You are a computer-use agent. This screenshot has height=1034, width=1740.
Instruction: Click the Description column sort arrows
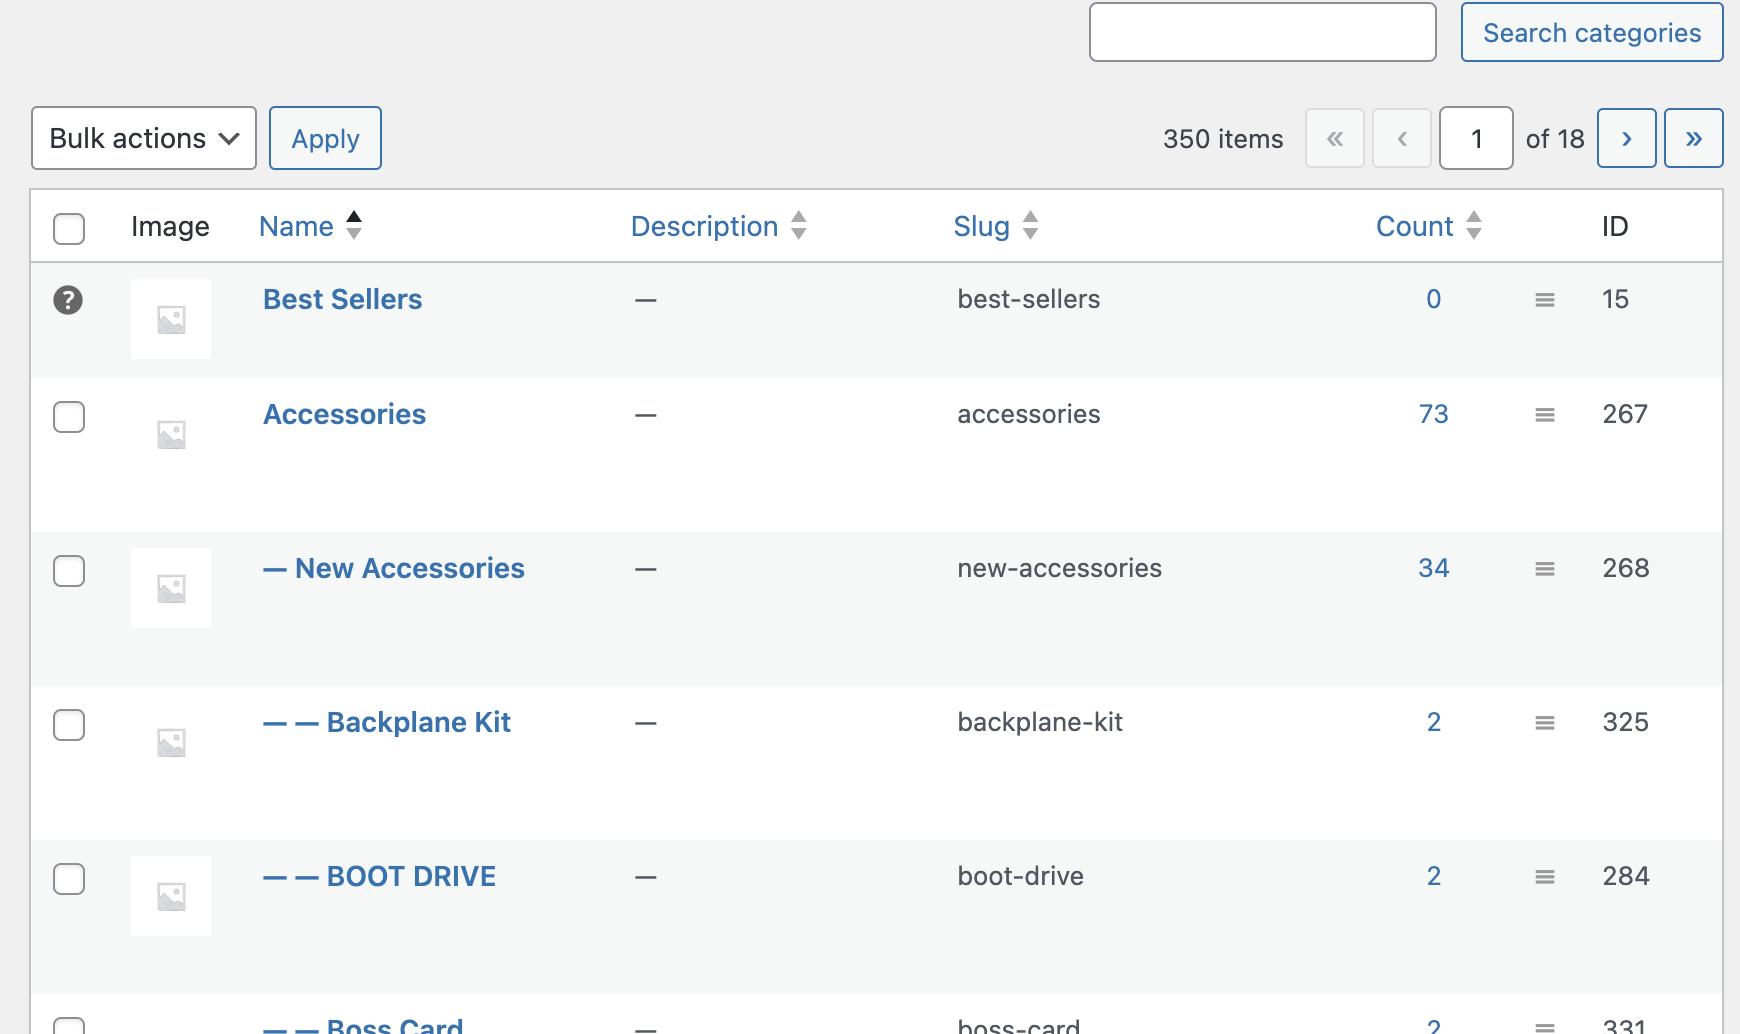click(x=799, y=226)
